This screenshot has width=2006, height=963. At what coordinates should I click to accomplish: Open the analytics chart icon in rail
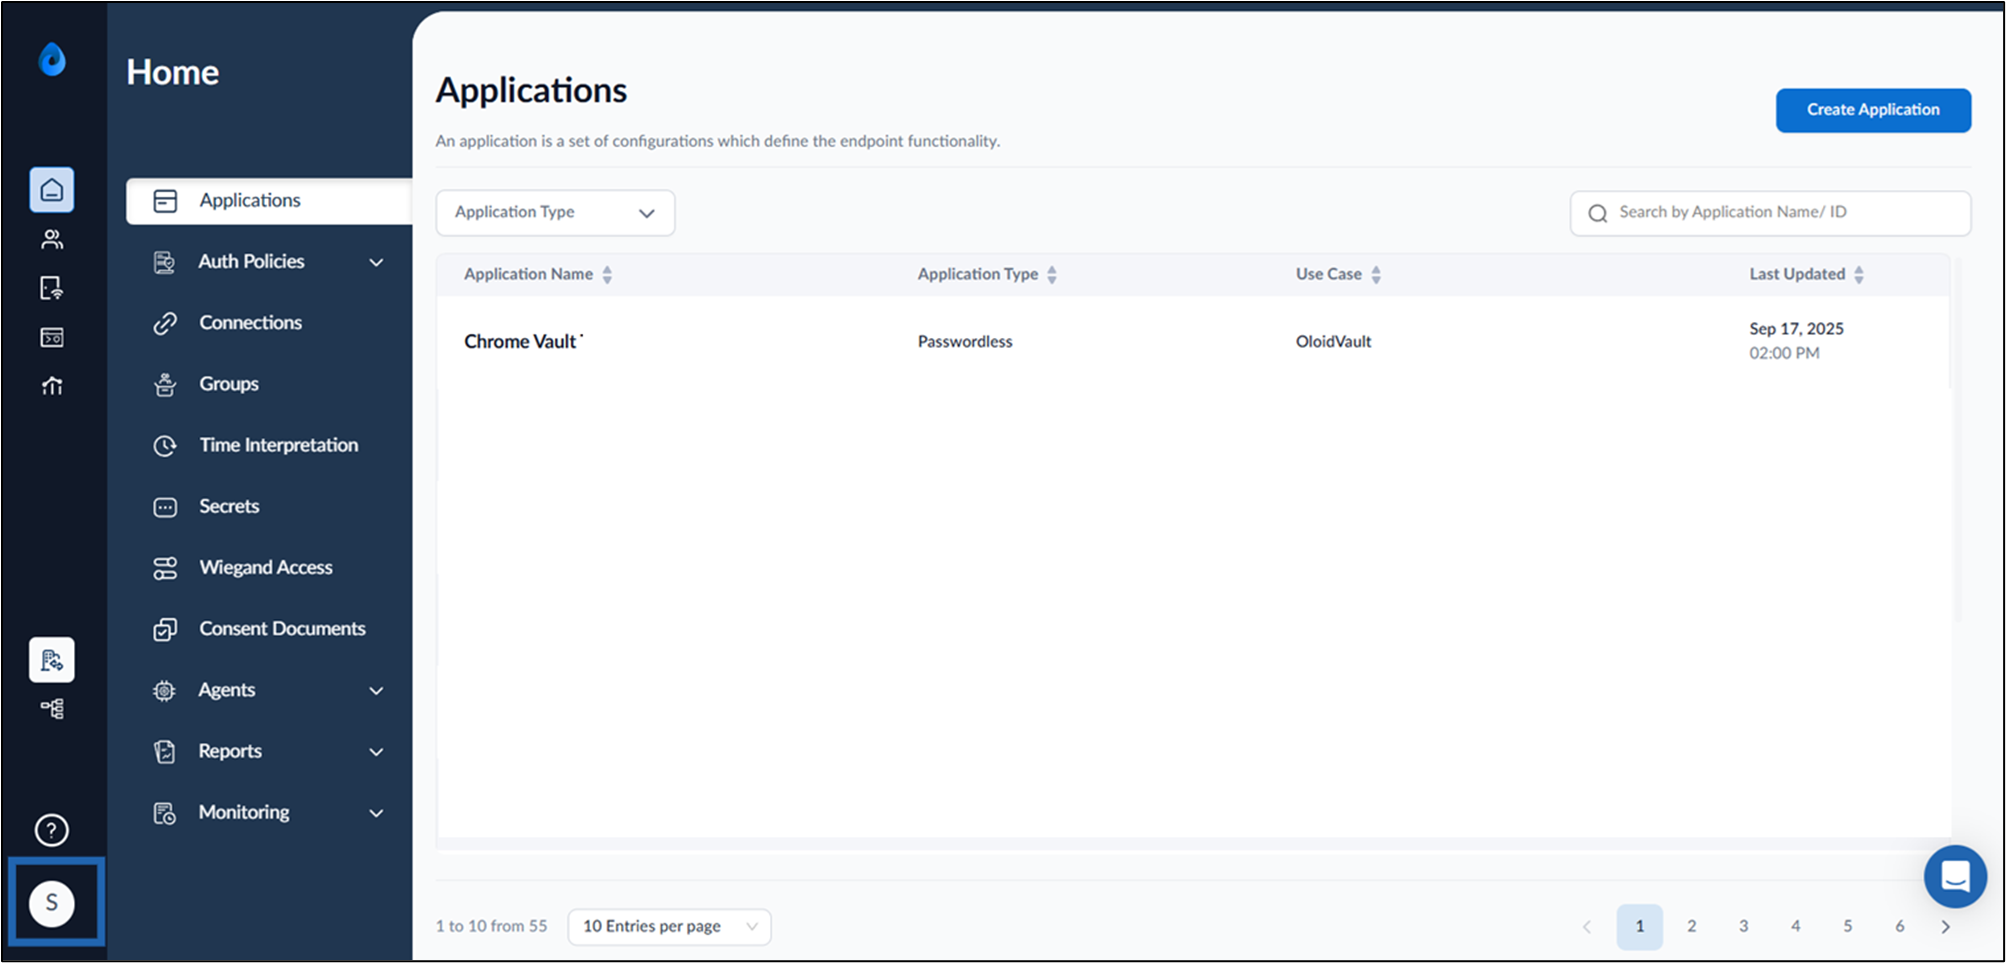52,386
